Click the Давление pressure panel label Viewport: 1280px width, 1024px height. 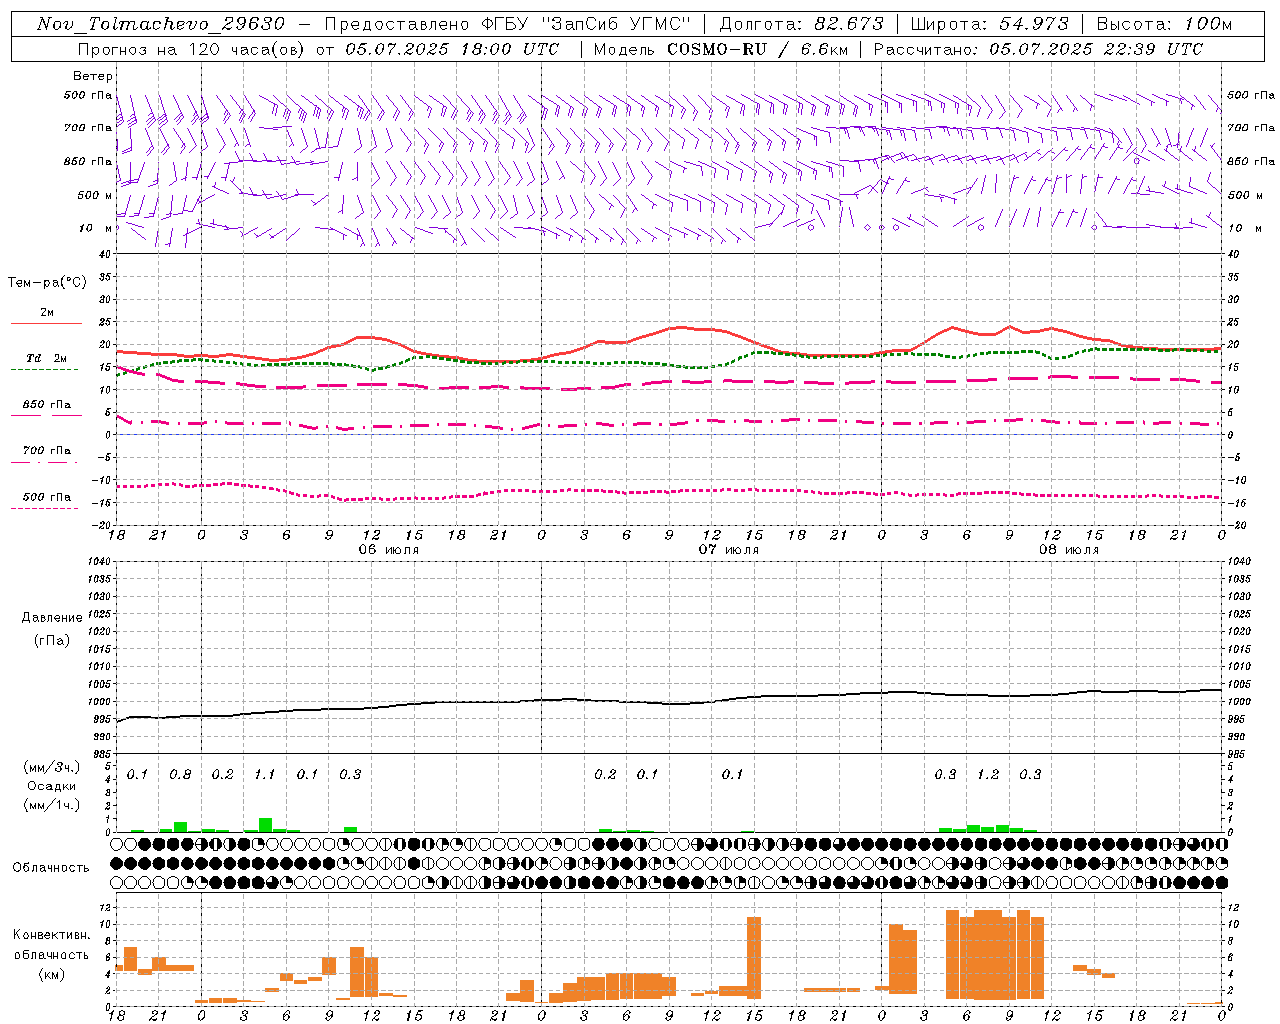coord(51,617)
